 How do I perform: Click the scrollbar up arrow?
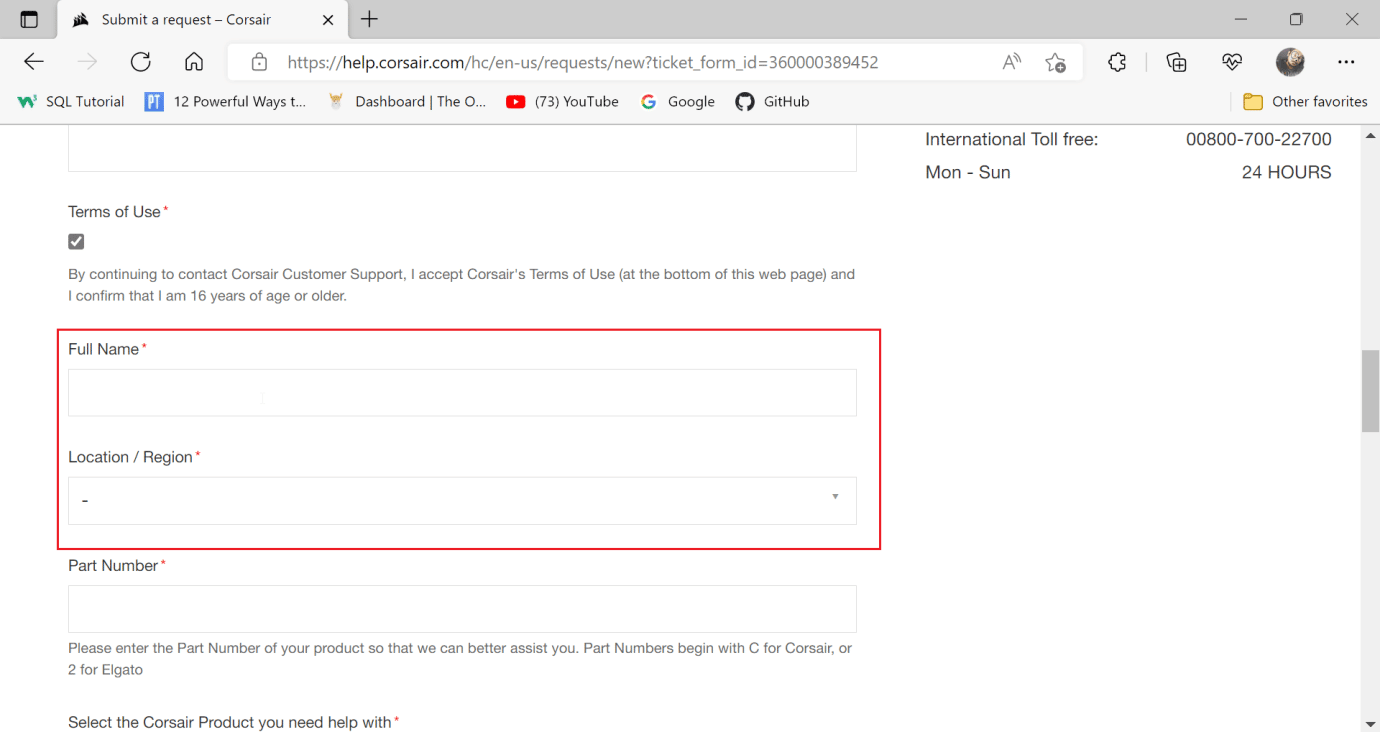1370,135
